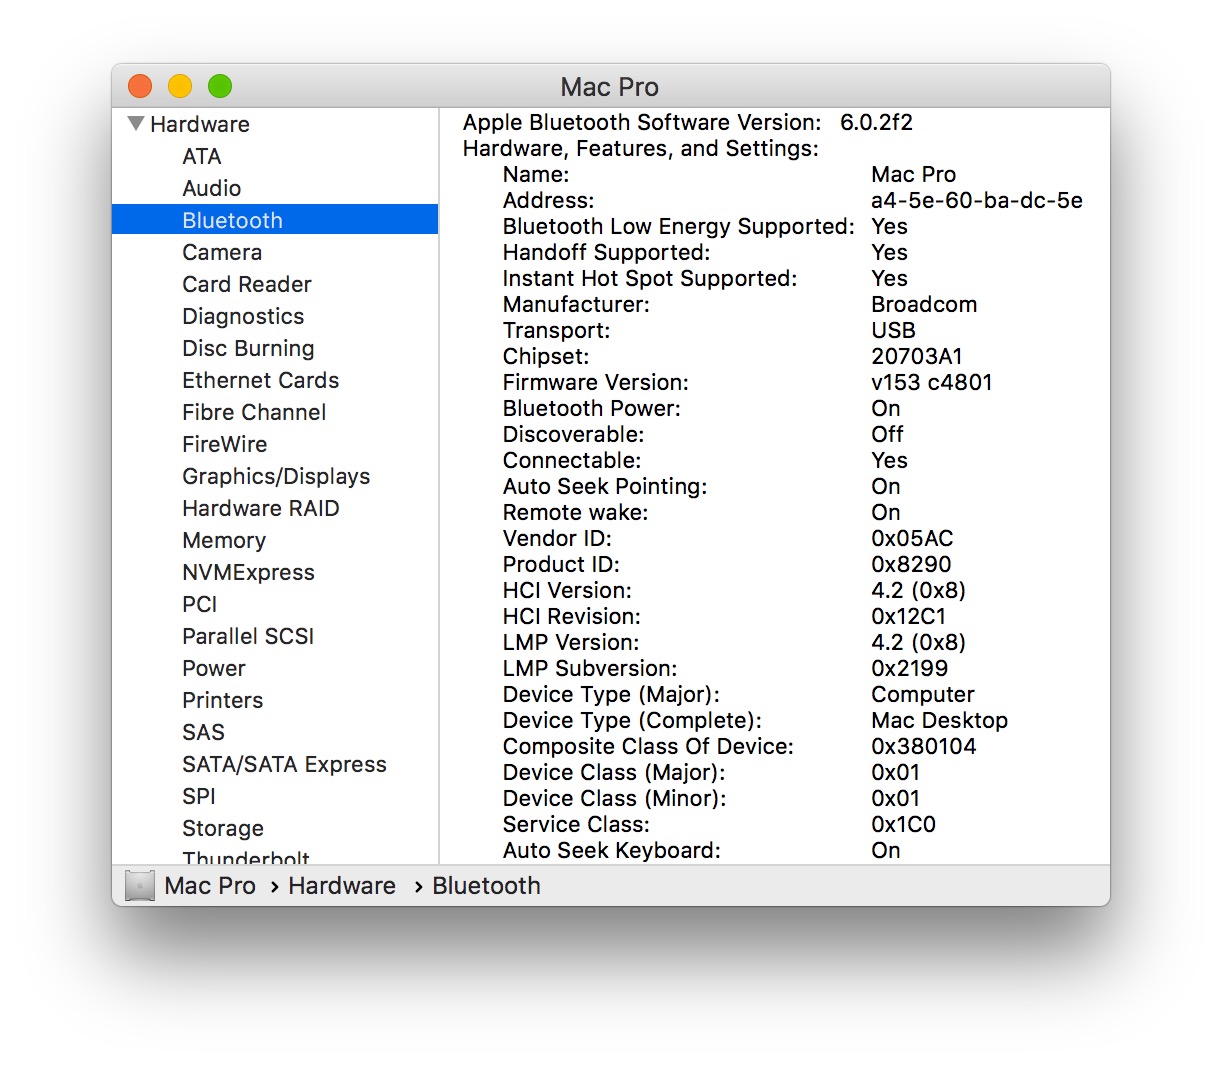Click the software version 6.0.2f2 value
1222x1066 pixels.
point(876,122)
